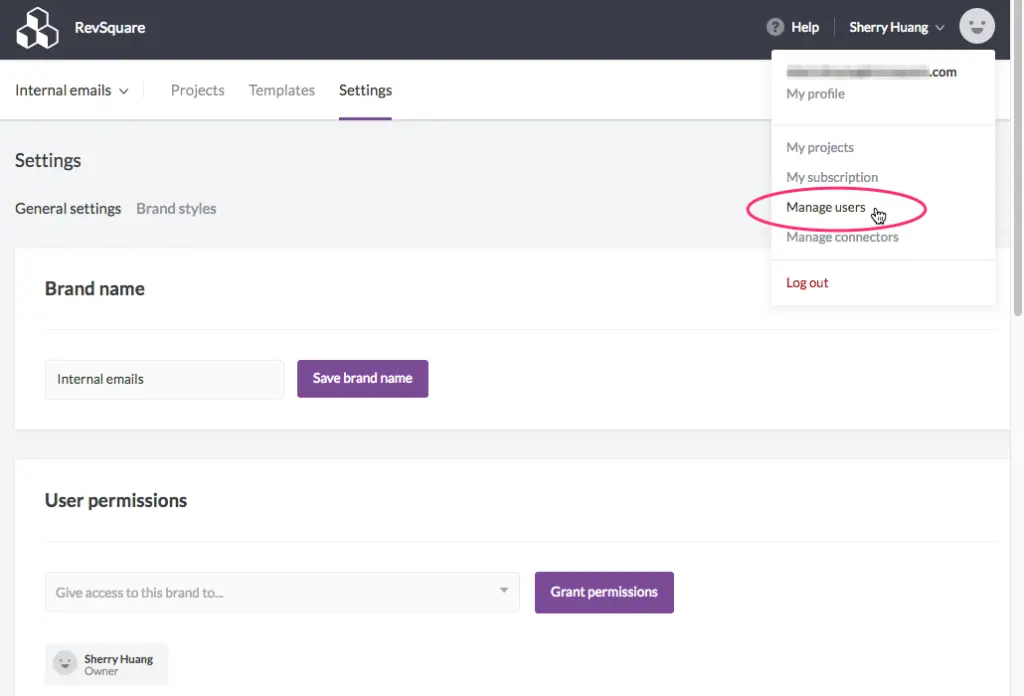The image size is (1024, 696).
Task: Open My profile from the account menu
Action: tap(815, 94)
